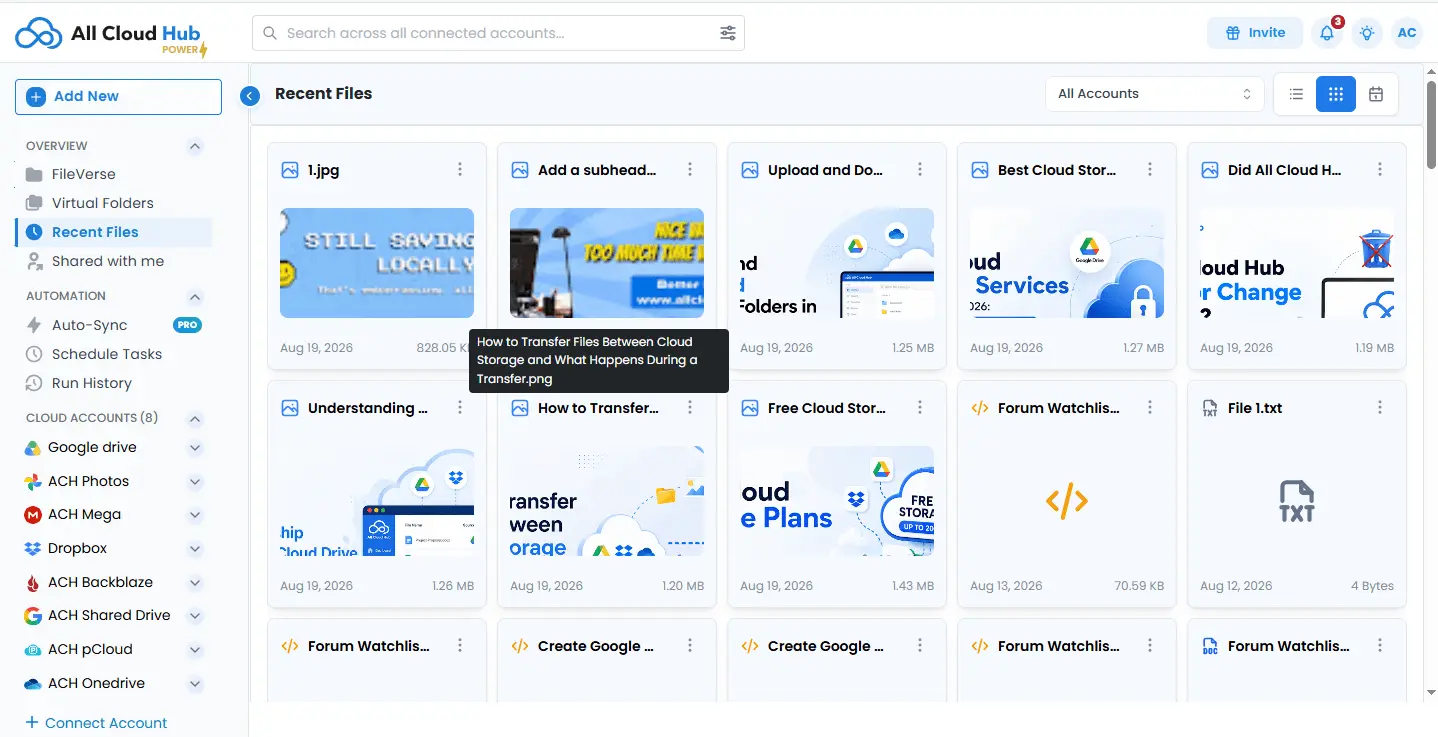Open AC user avatar menu
This screenshot has height=737, width=1438.
(x=1407, y=33)
